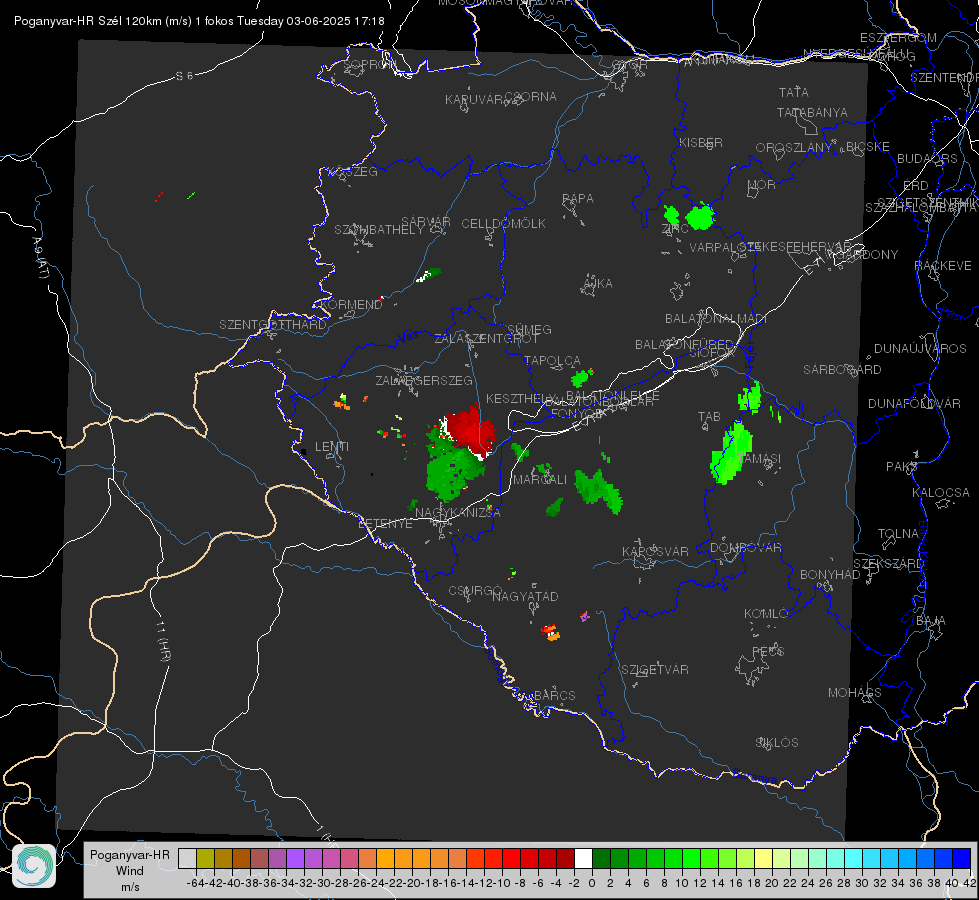Click the '11 (HR)' road label
The image size is (979, 900).
point(162,643)
